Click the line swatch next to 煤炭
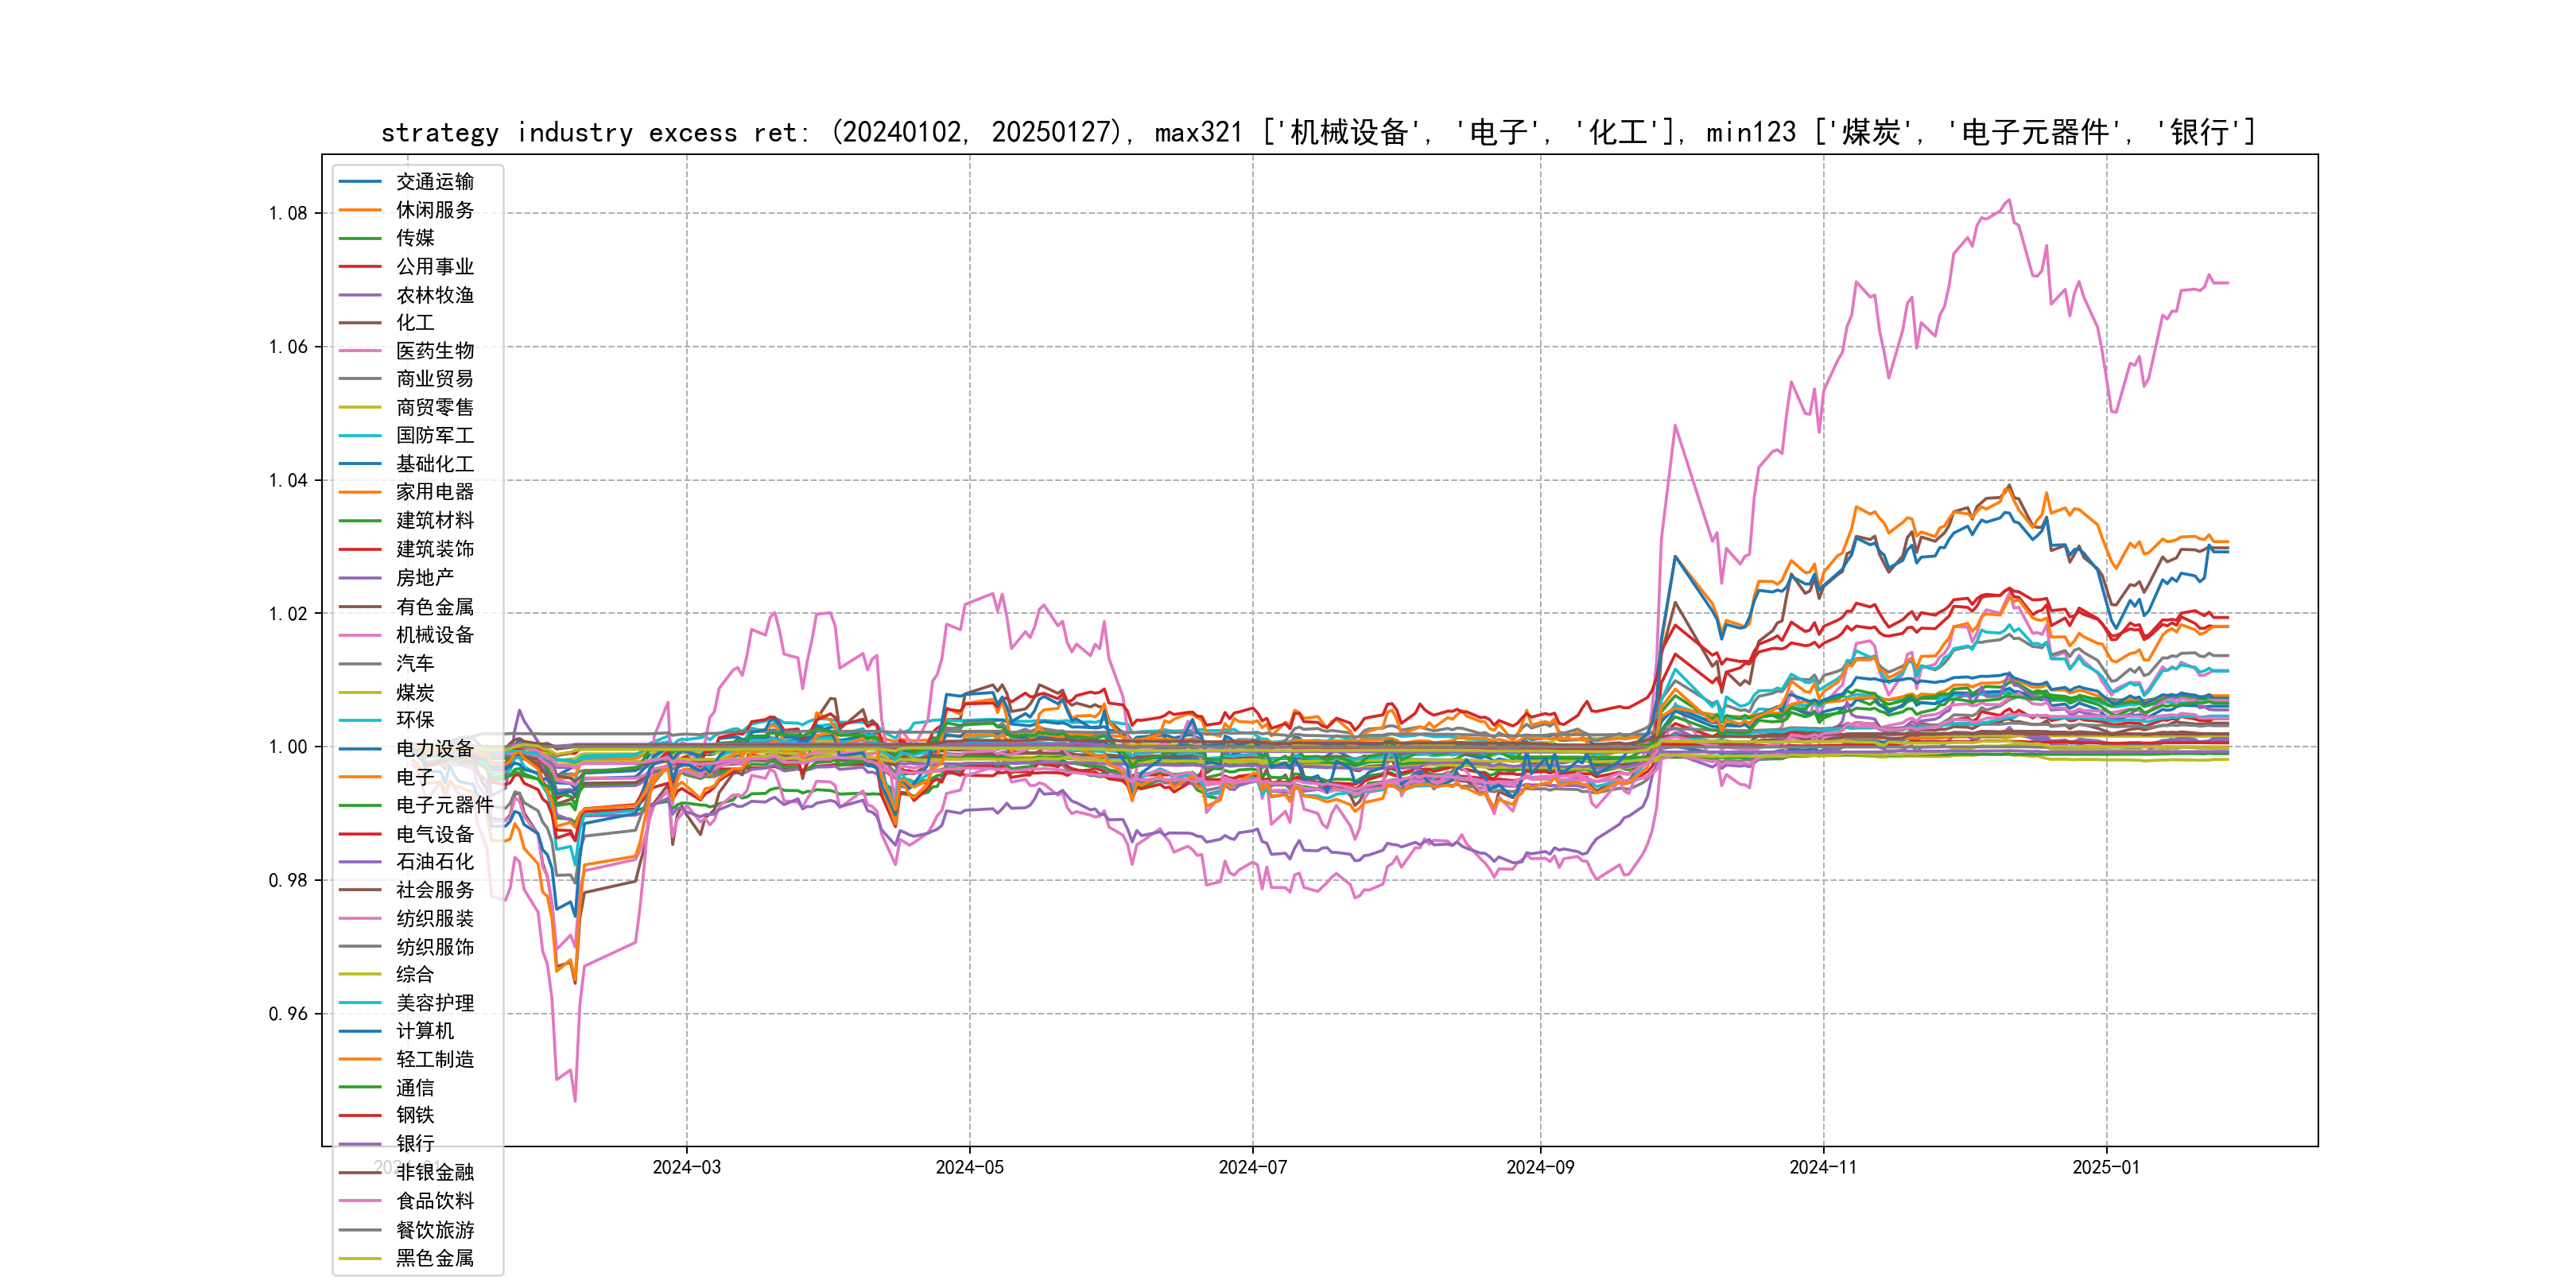The height and width of the screenshot is (1288, 2576). click(x=360, y=692)
